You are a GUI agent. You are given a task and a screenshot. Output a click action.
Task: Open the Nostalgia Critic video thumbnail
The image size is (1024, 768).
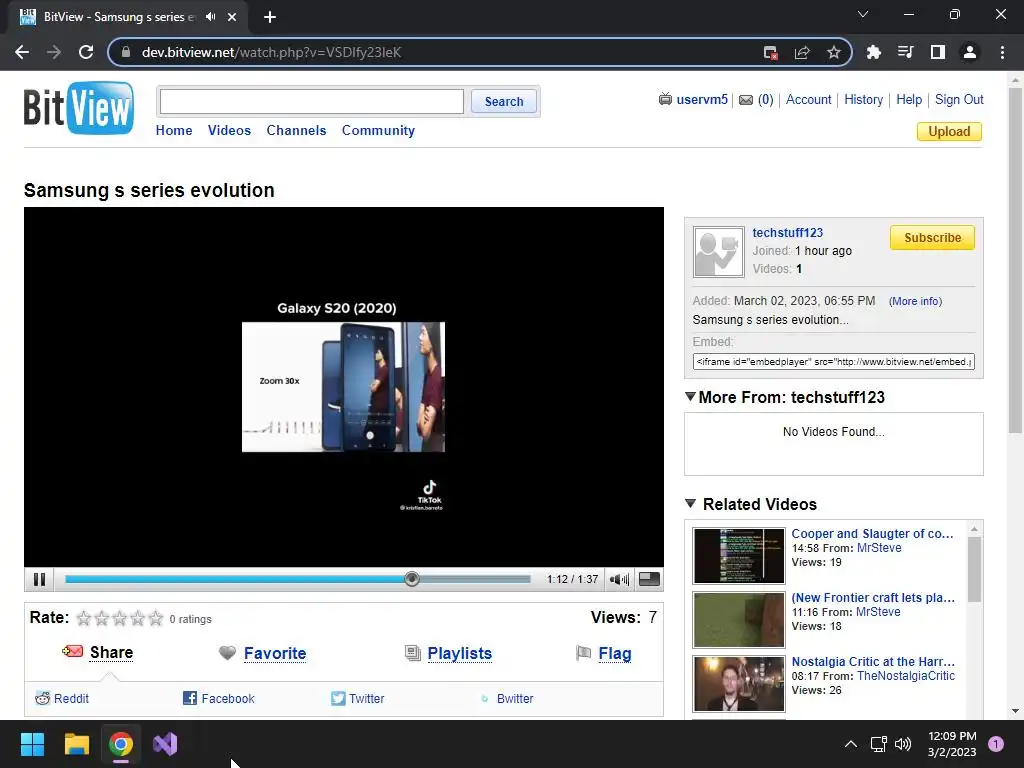pyautogui.click(x=739, y=684)
